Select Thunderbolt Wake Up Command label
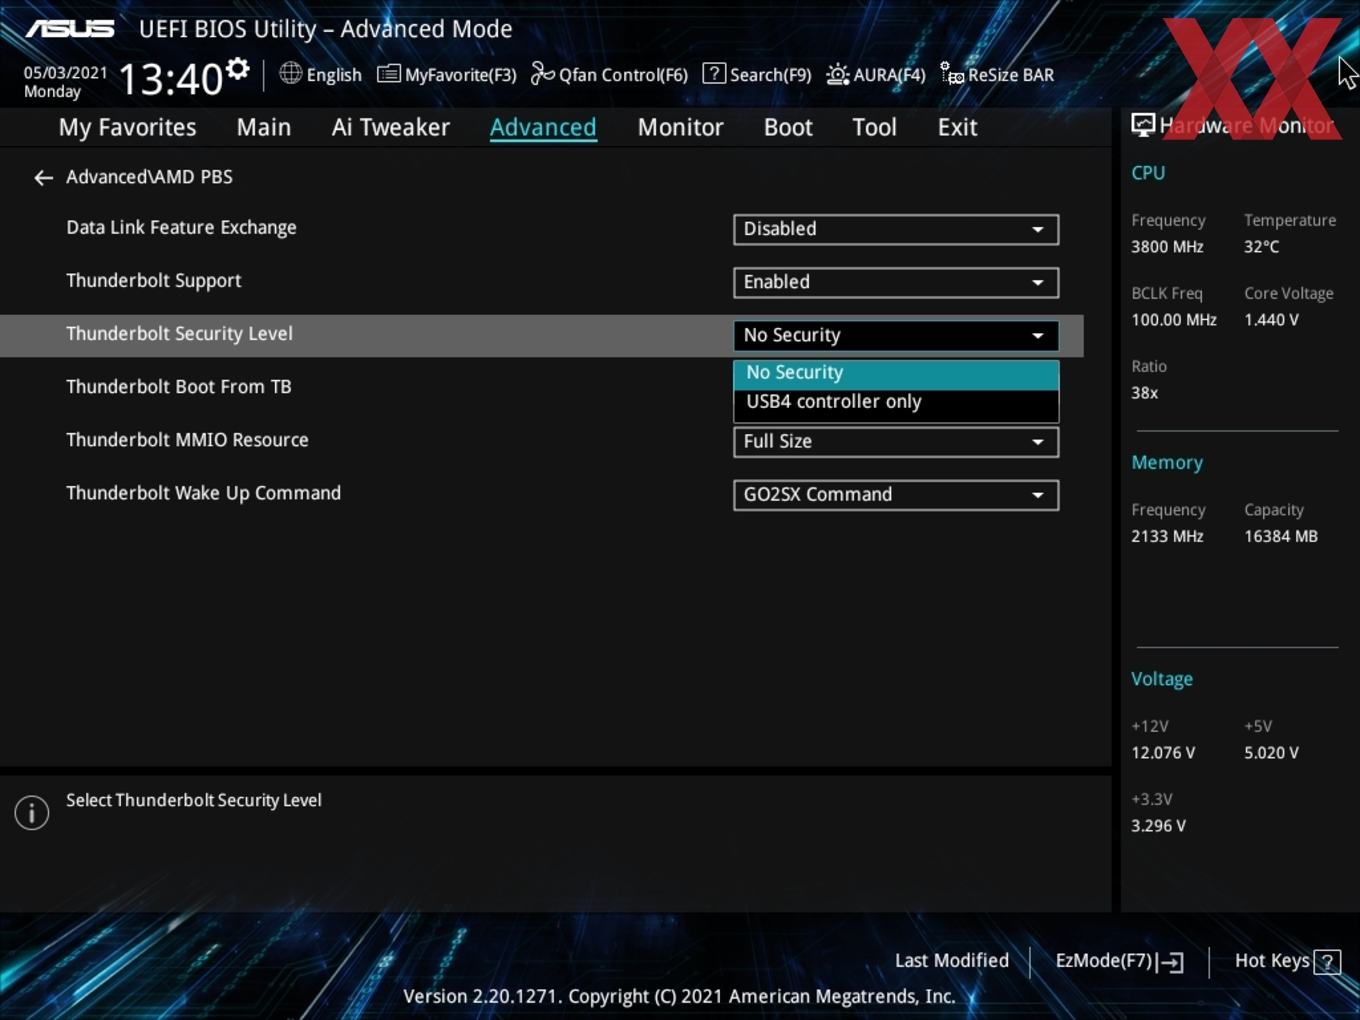1360x1020 pixels. coord(203,493)
